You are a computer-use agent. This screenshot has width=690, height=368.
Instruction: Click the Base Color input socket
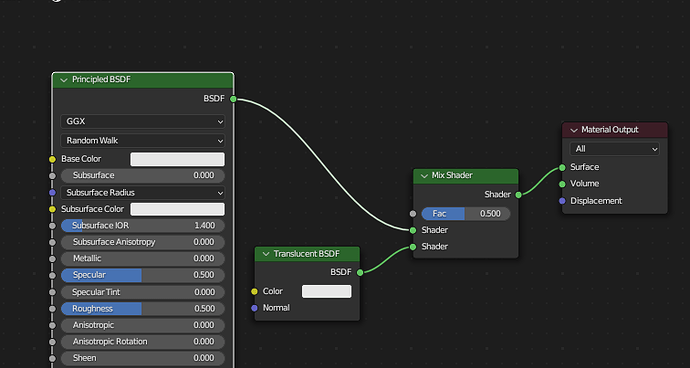point(52,159)
